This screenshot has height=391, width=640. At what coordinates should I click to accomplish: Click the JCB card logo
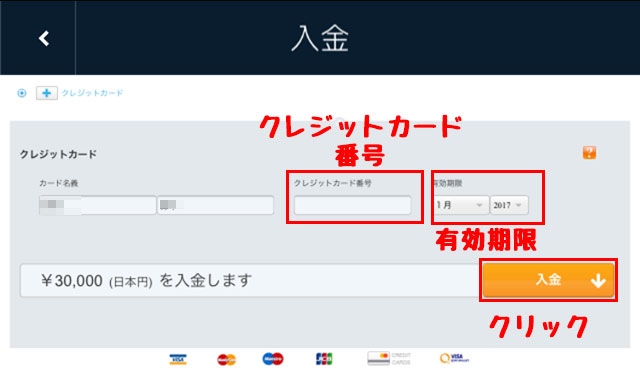tap(324, 359)
